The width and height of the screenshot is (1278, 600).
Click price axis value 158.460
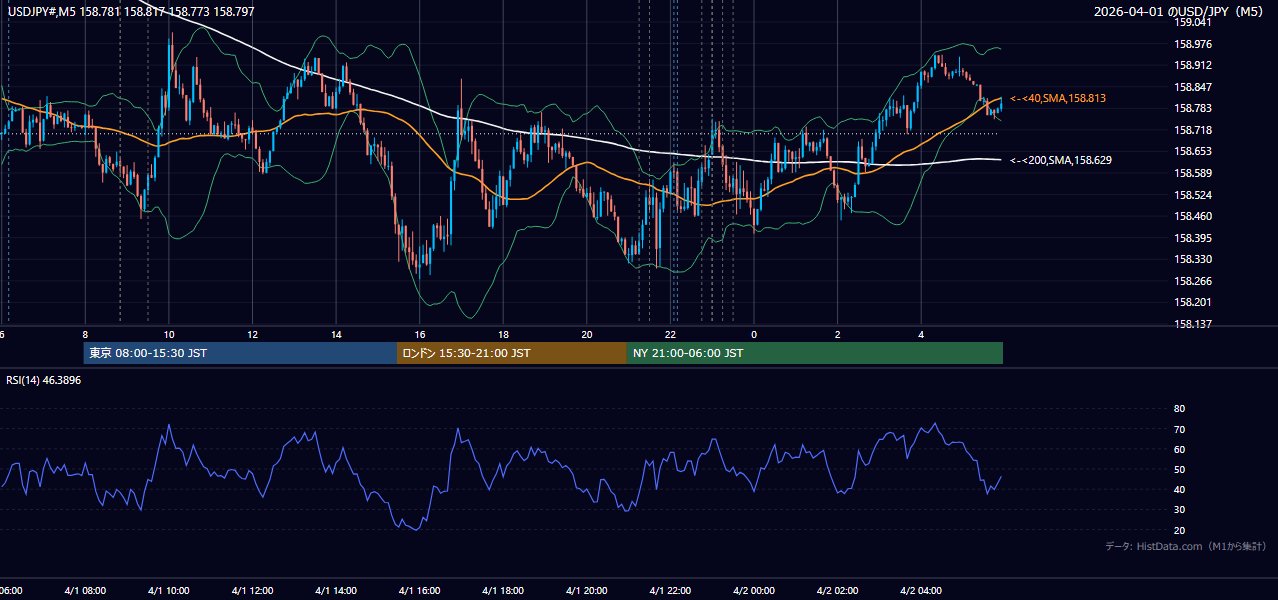tap(1193, 216)
